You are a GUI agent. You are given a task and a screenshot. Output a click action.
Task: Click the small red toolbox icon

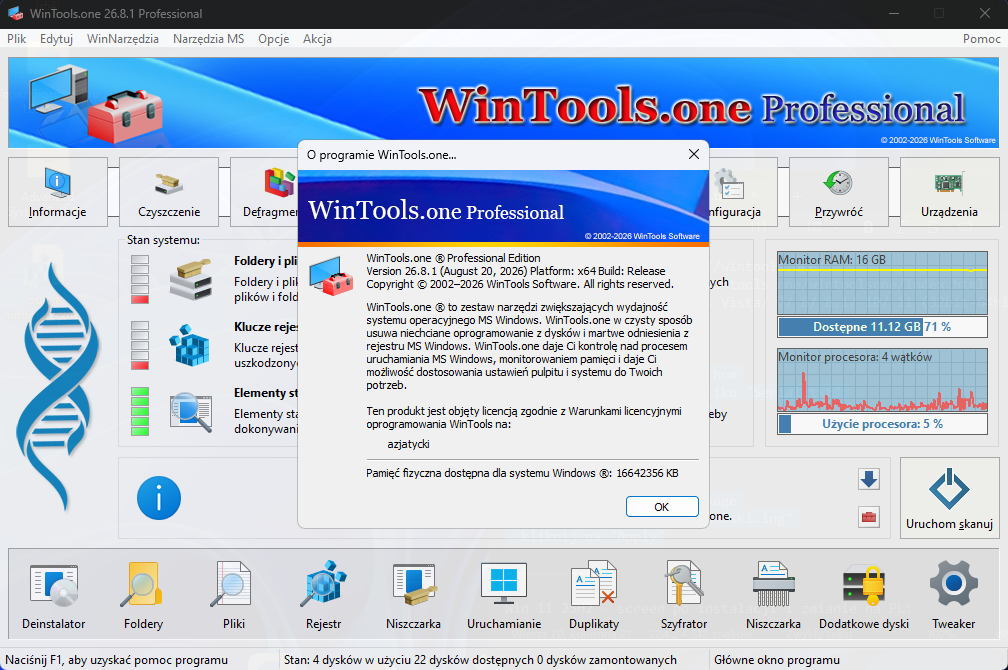click(869, 517)
